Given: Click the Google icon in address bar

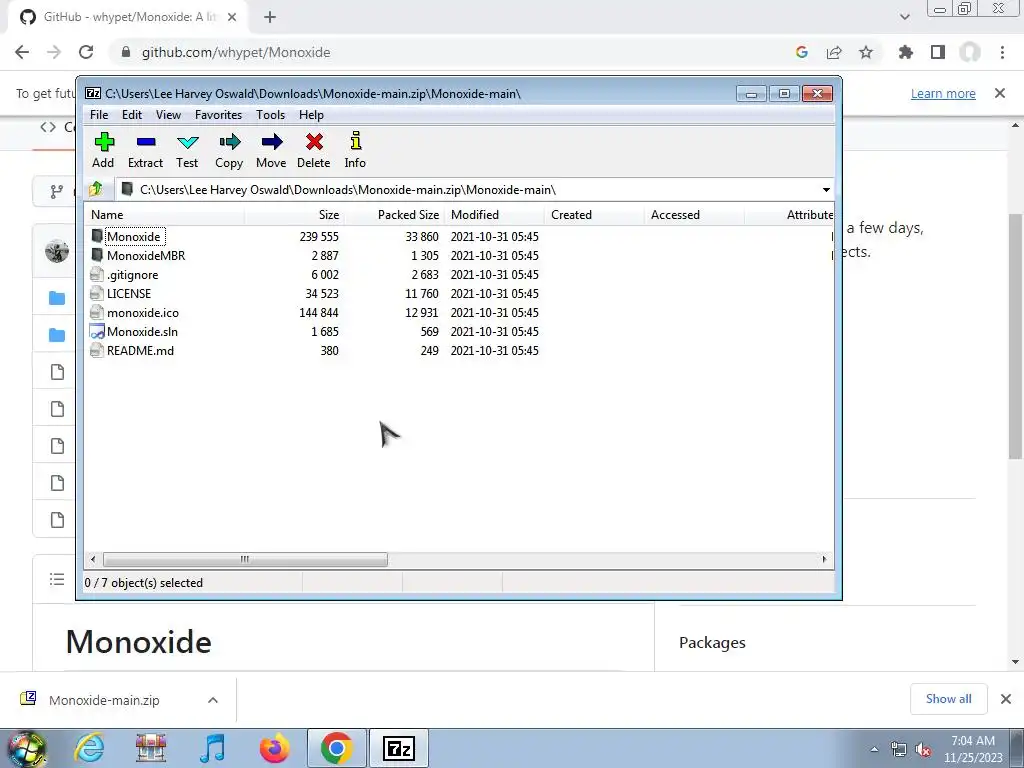Looking at the screenshot, I should pos(802,52).
